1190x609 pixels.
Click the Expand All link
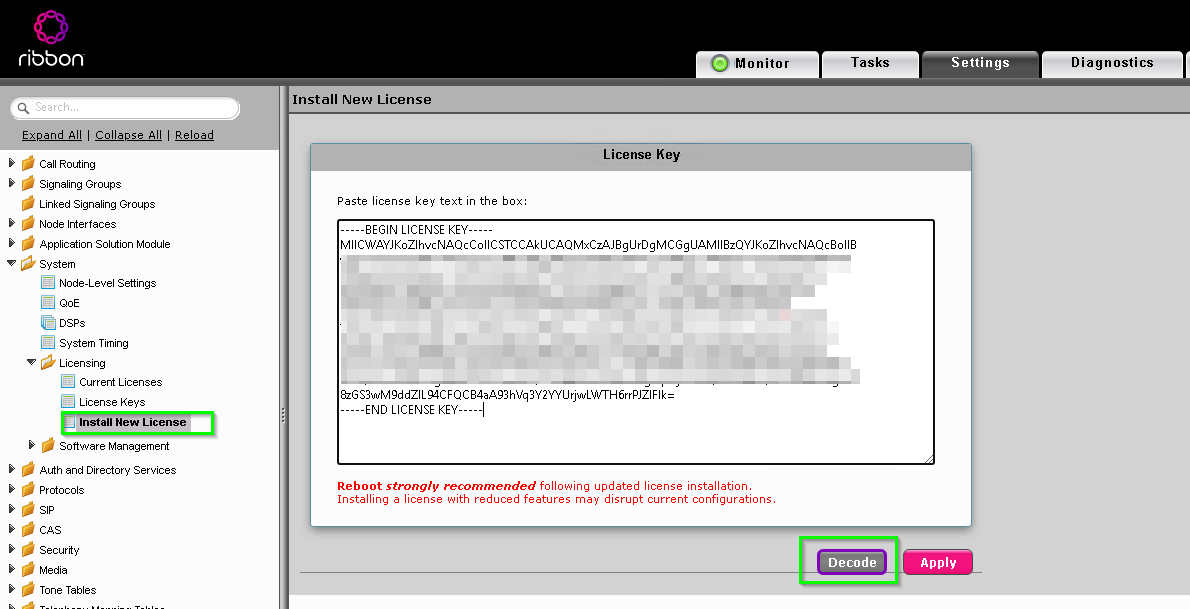tap(51, 134)
